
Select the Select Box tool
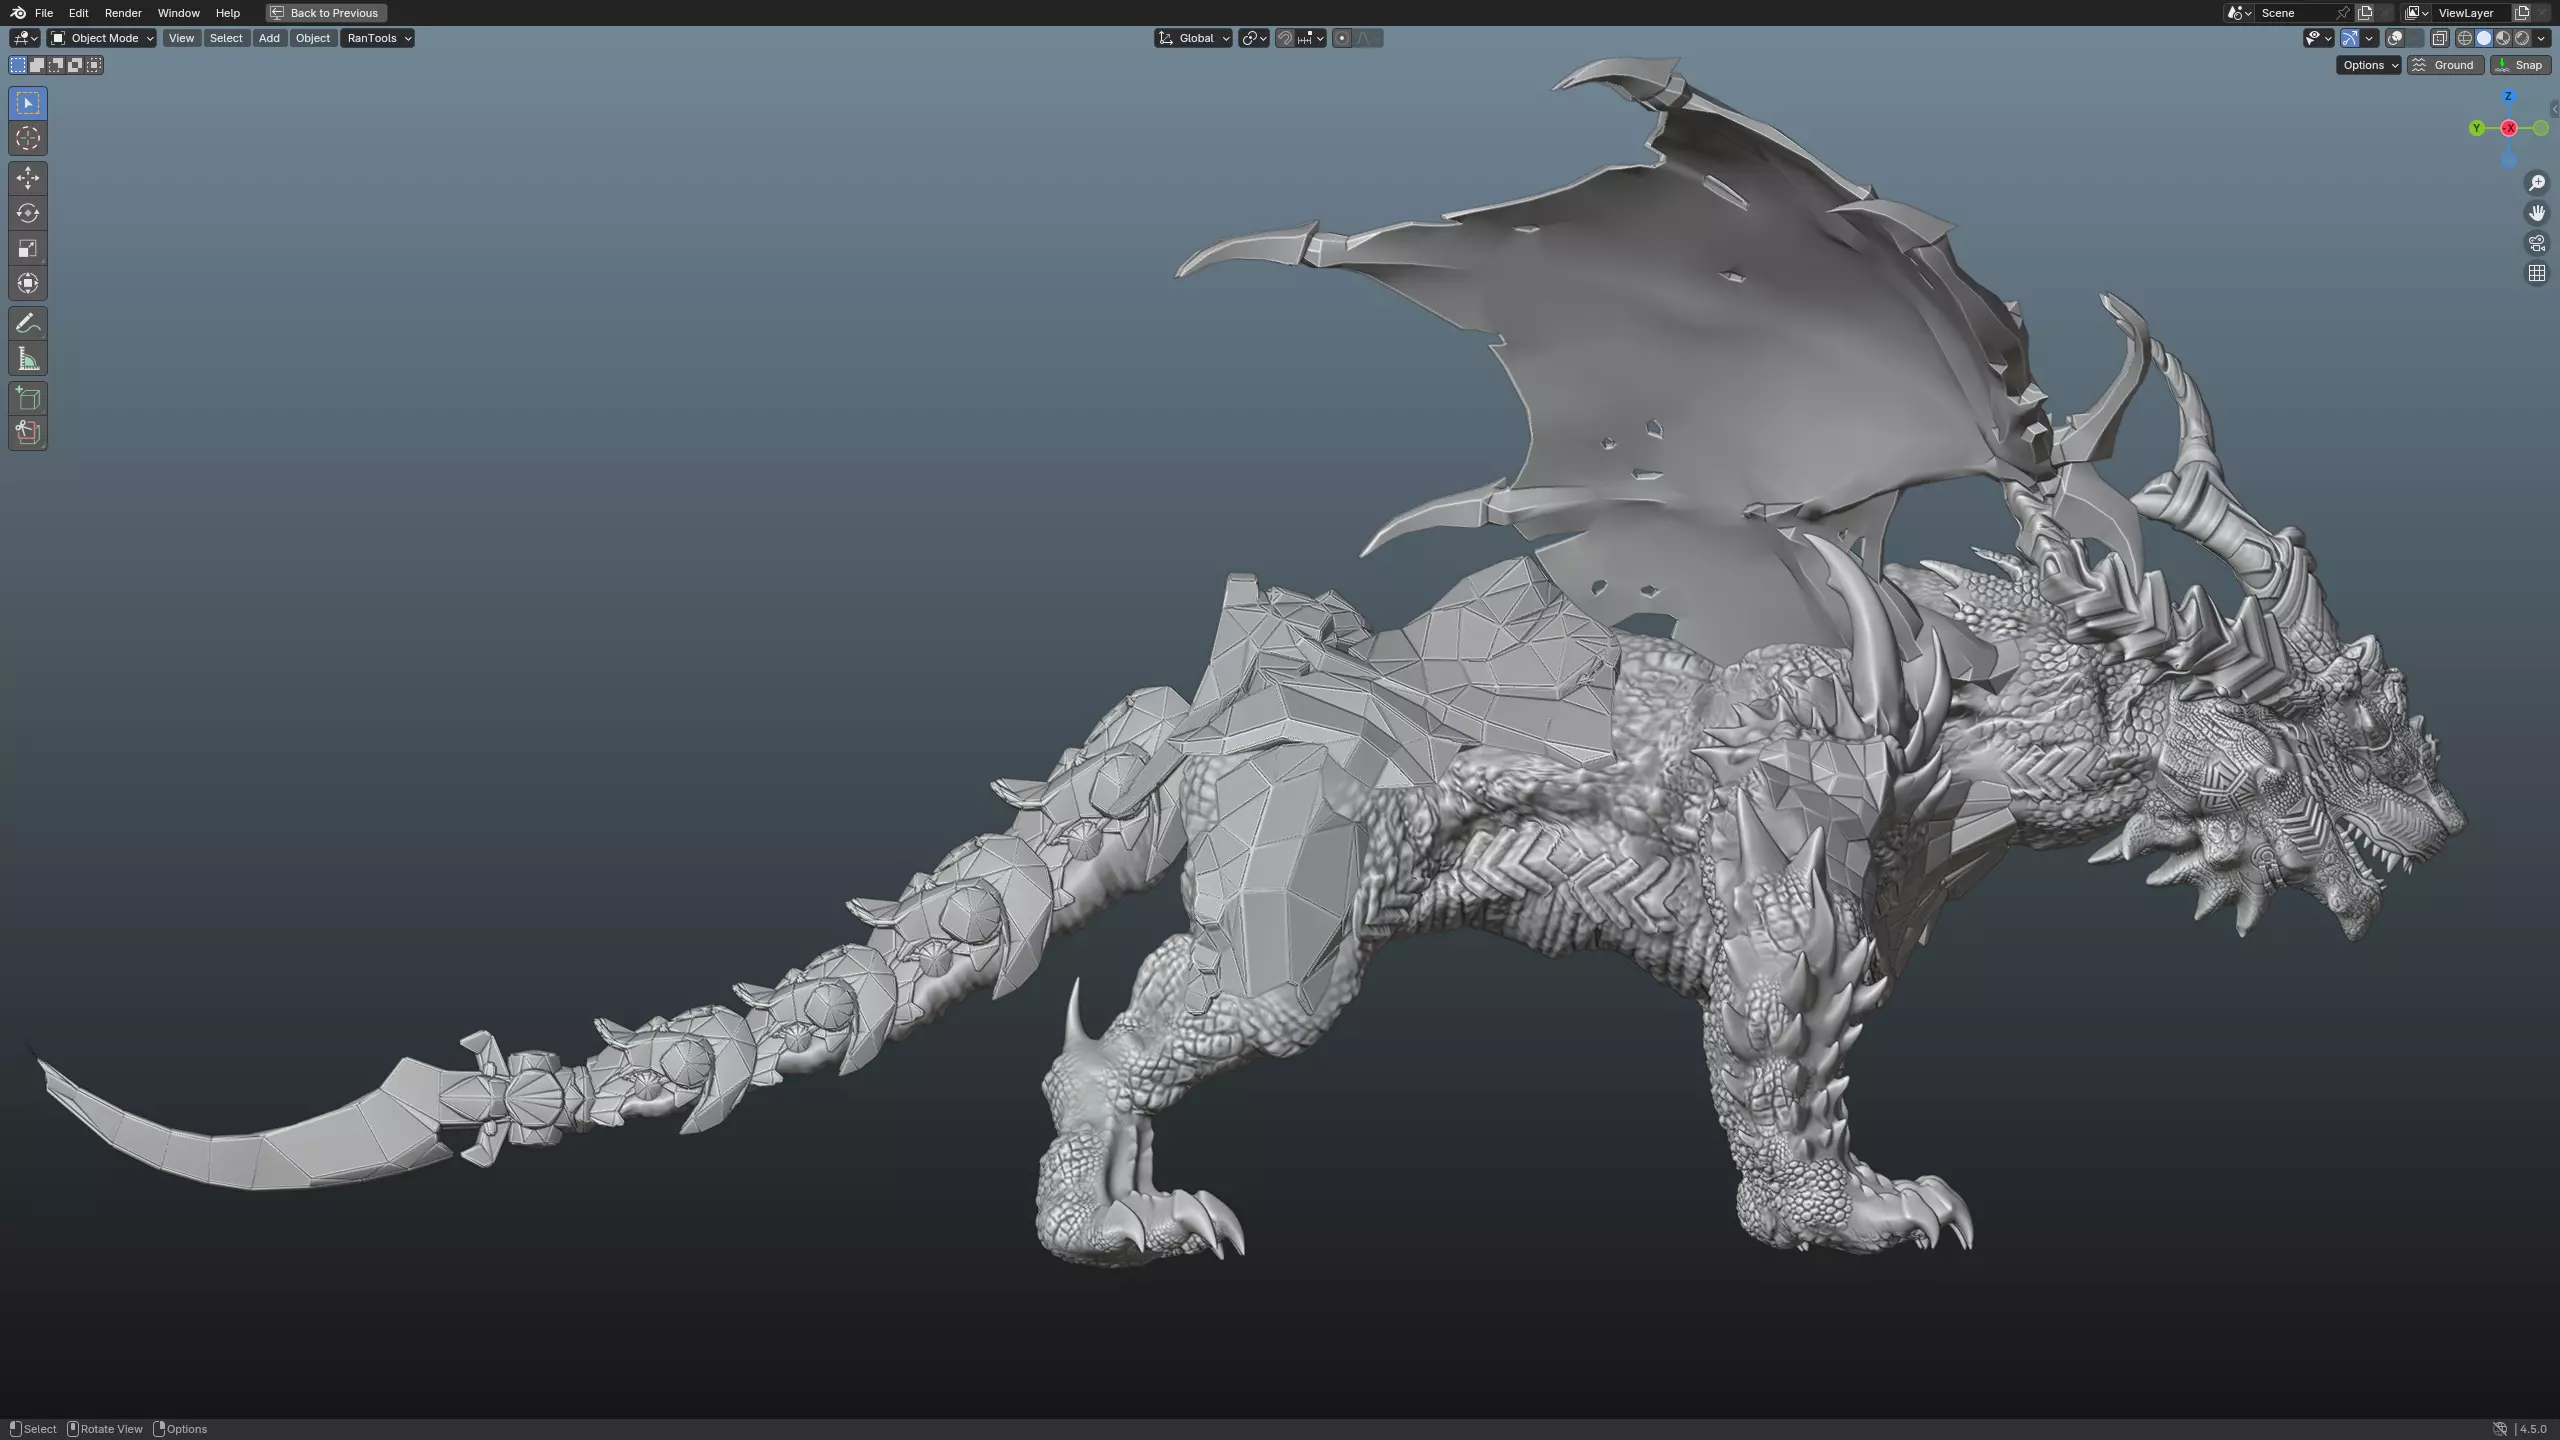click(x=28, y=103)
